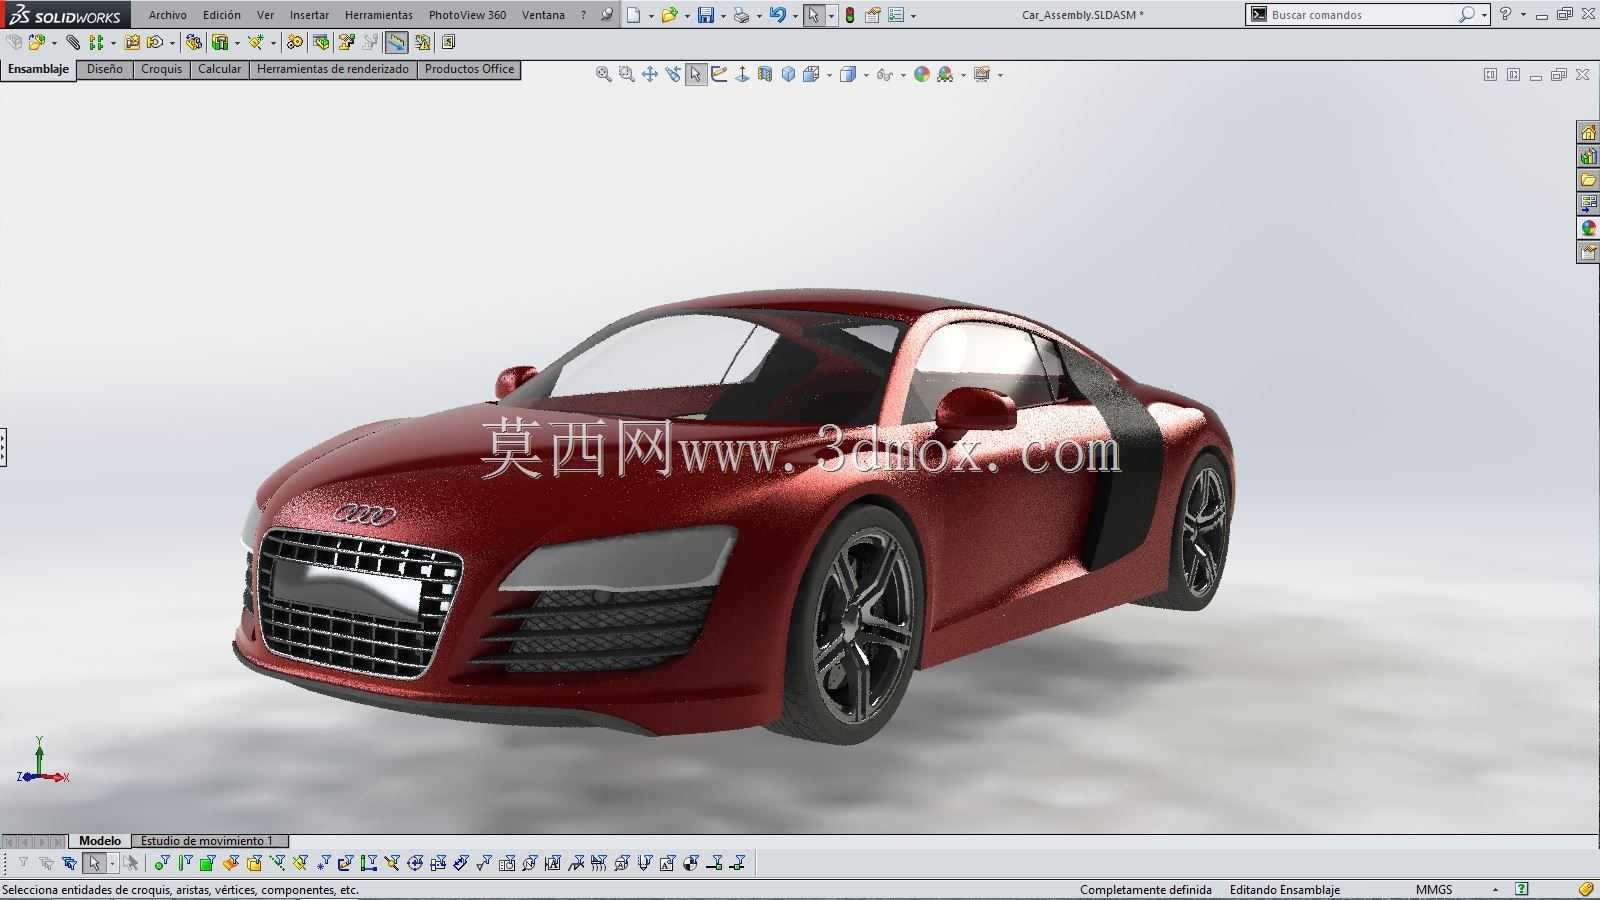Click the Undo arrow icon
The image size is (1600, 900).
777,15
